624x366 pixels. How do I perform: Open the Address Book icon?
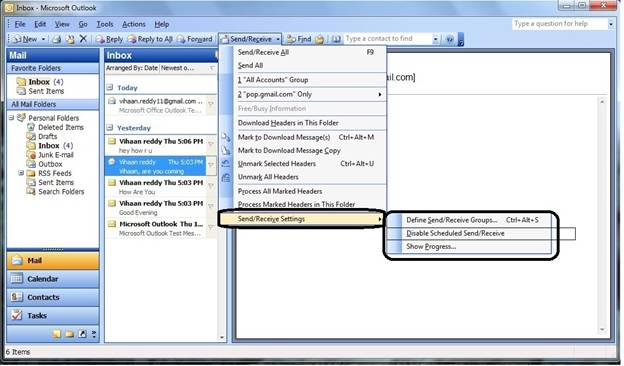335,39
